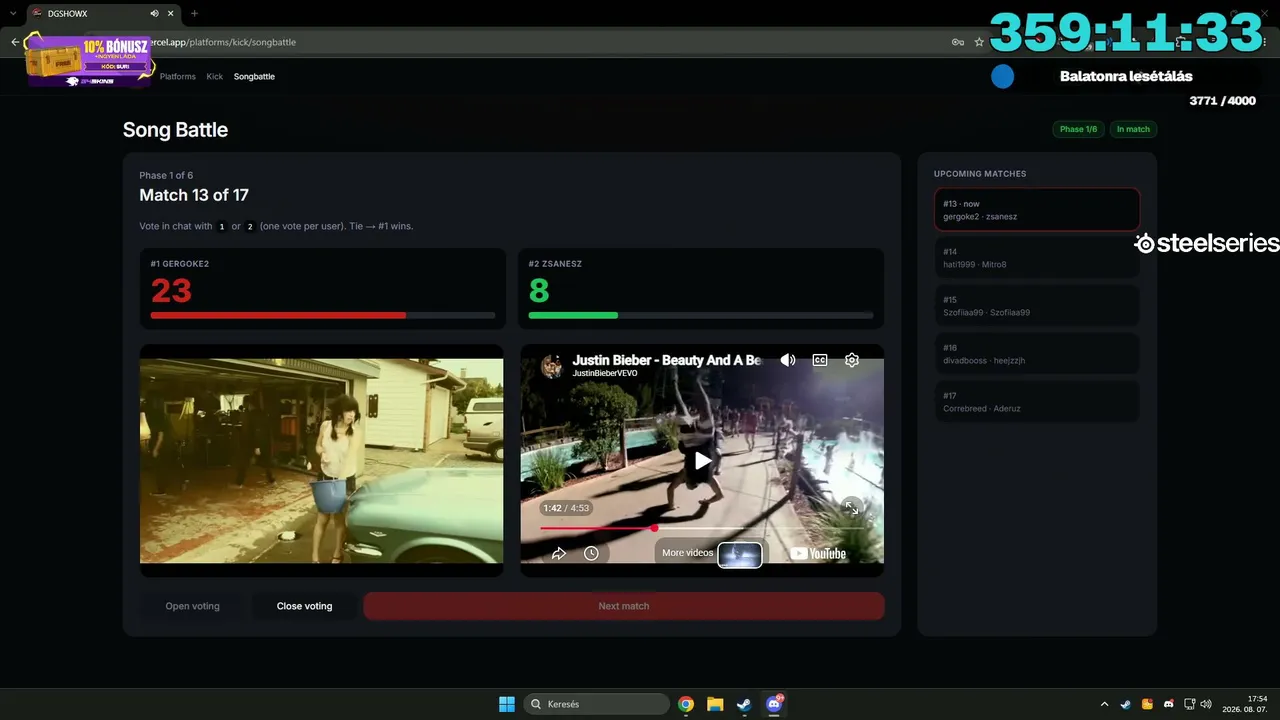Open the saved passwords key icon

tap(958, 42)
